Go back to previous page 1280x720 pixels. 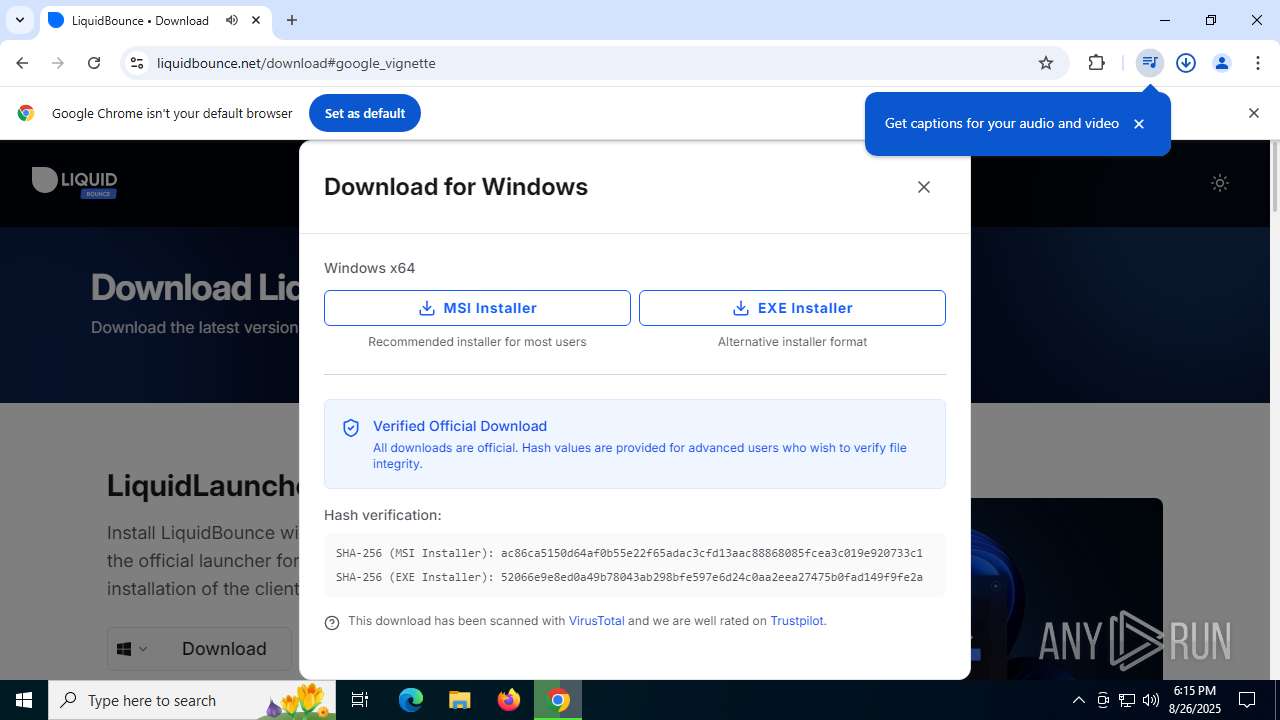[x=22, y=63]
